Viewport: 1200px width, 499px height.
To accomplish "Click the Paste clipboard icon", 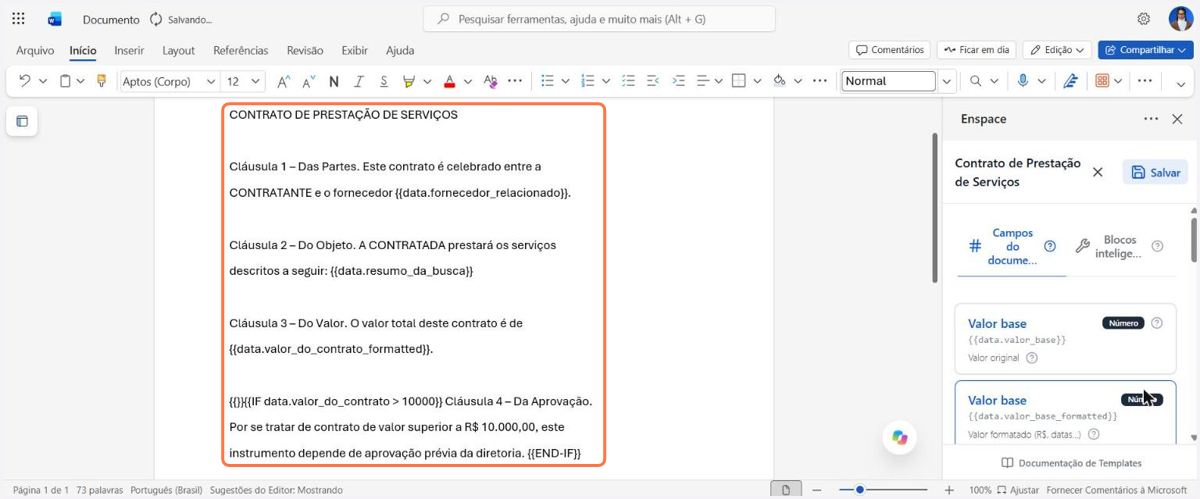I will 65,81.
